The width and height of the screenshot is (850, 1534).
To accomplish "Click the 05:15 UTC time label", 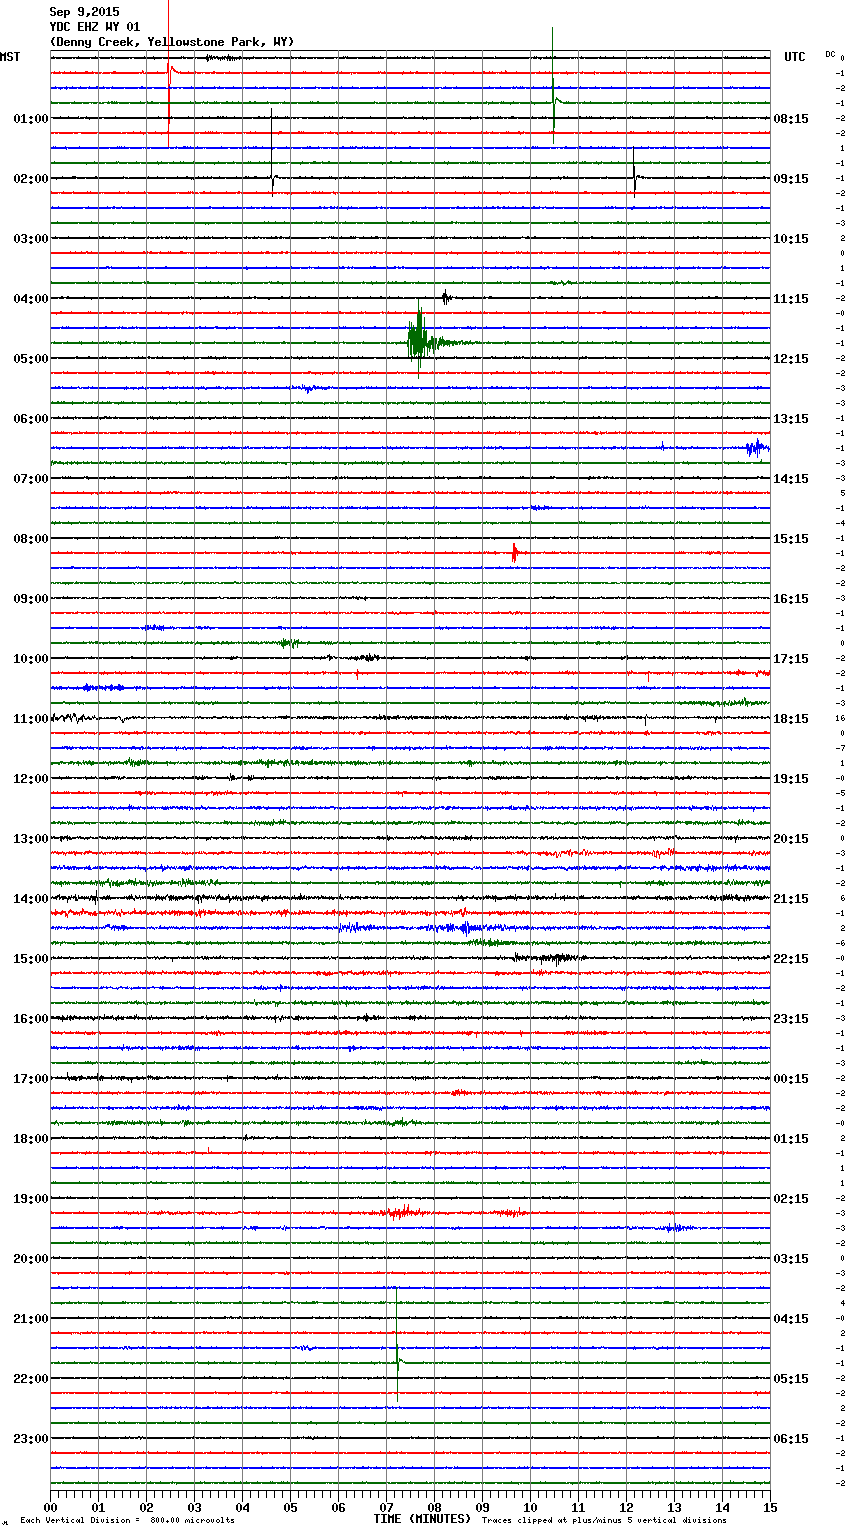I will click(x=791, y=1379).
